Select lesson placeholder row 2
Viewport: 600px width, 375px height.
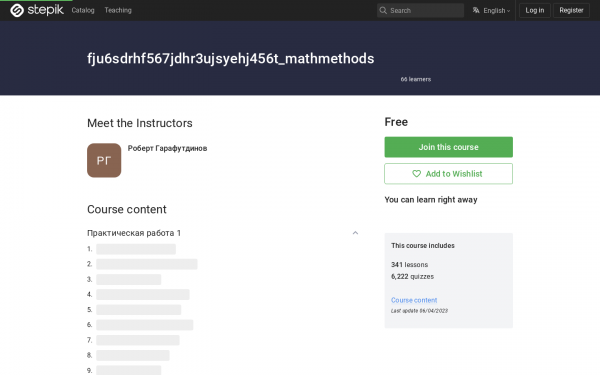coord(147,264)
